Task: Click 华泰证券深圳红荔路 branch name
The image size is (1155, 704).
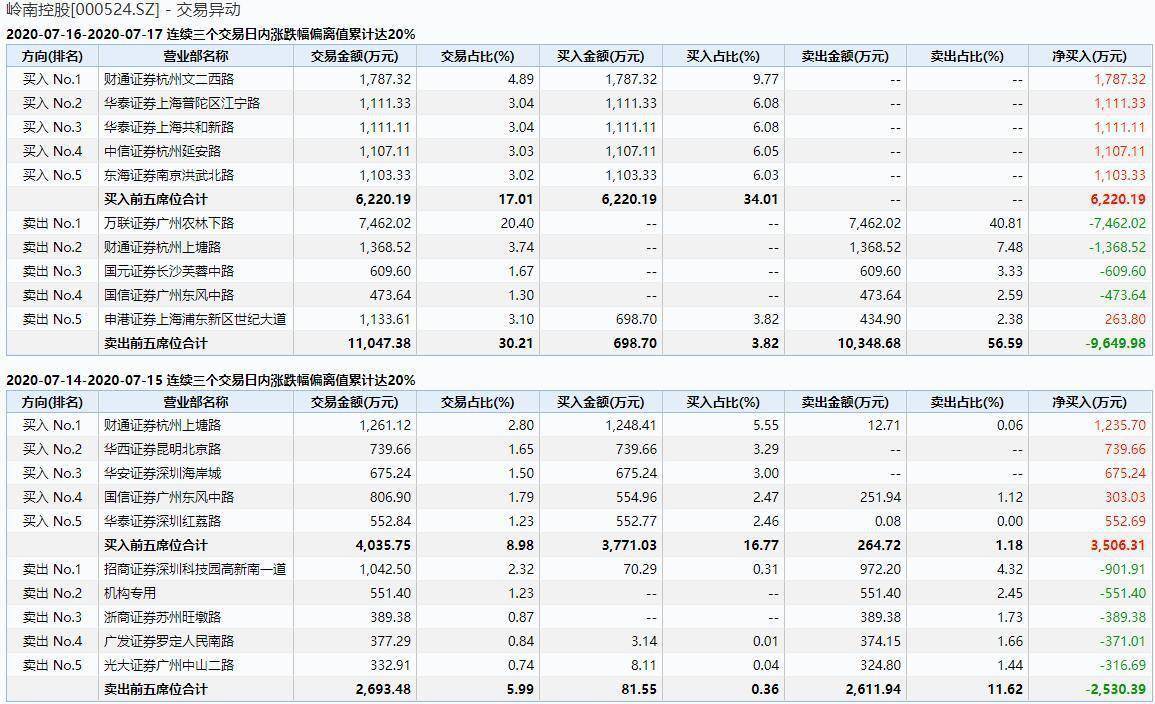Action: point(162,521)
